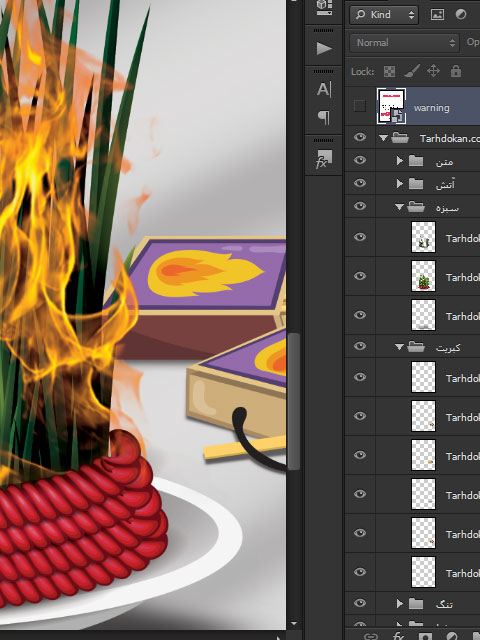Click the adjustment layers filter icon

(x=461, y=15)
